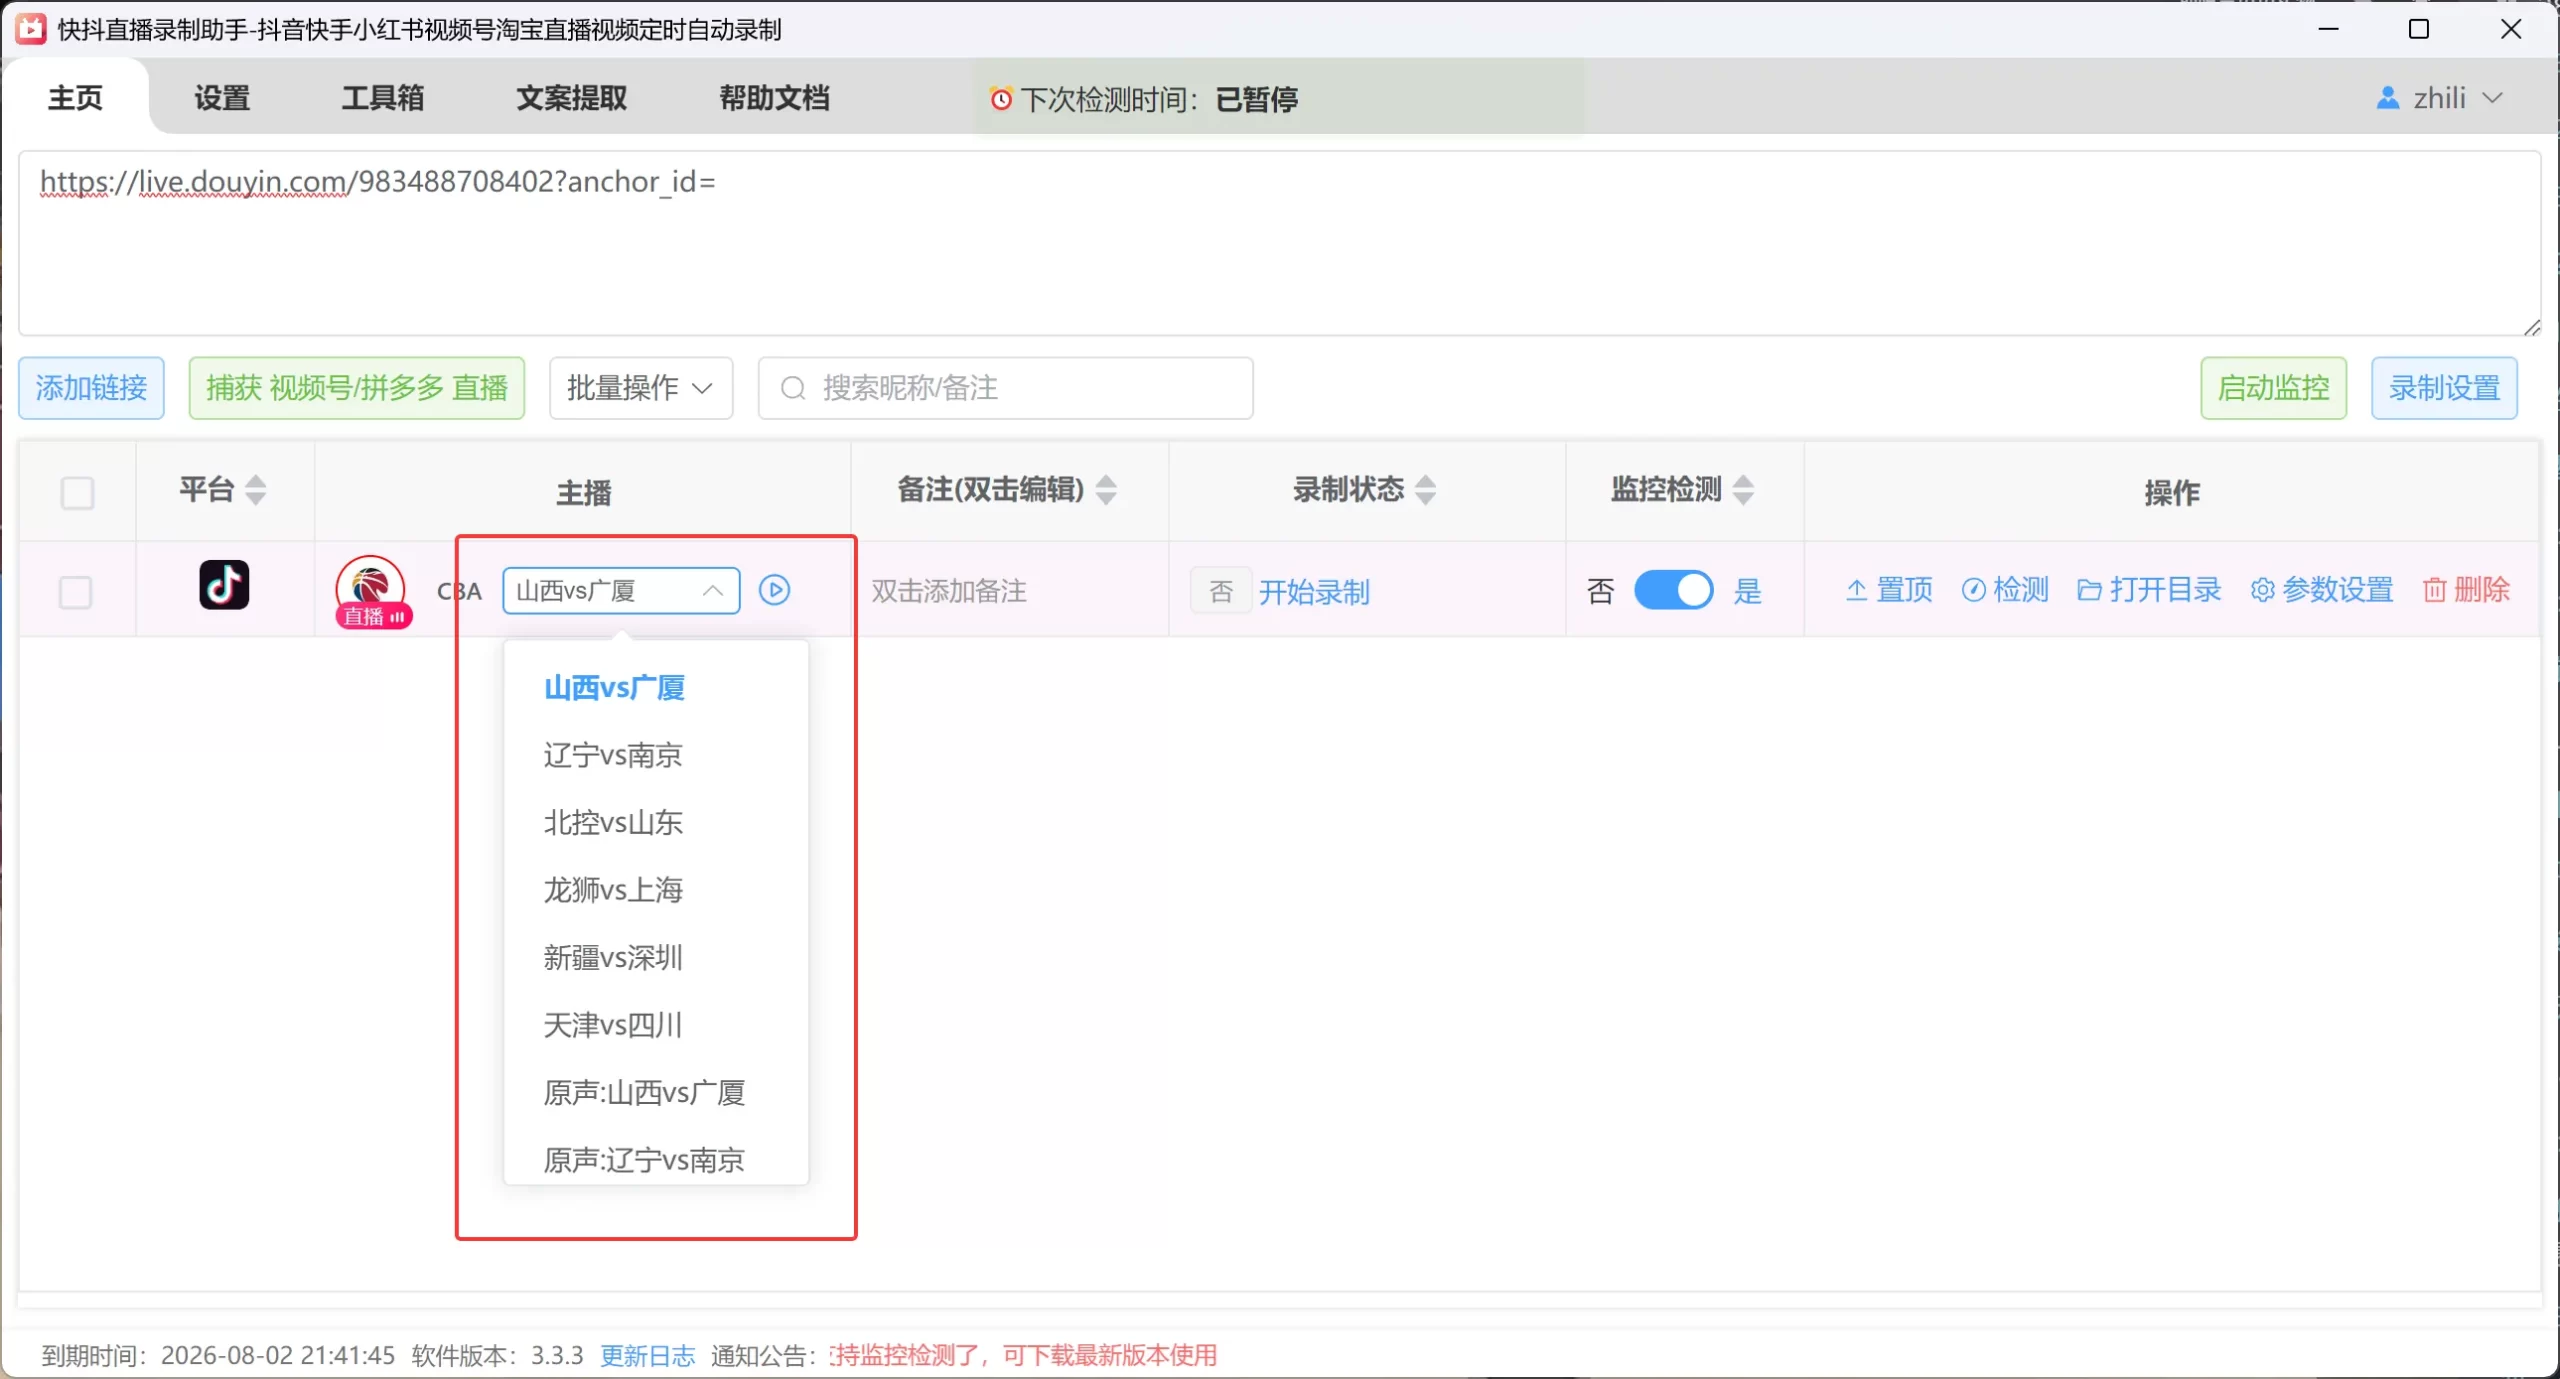Screen dimensions: 2560x1379
Task: Expand the zhili user account menu
Action: 2440,98
